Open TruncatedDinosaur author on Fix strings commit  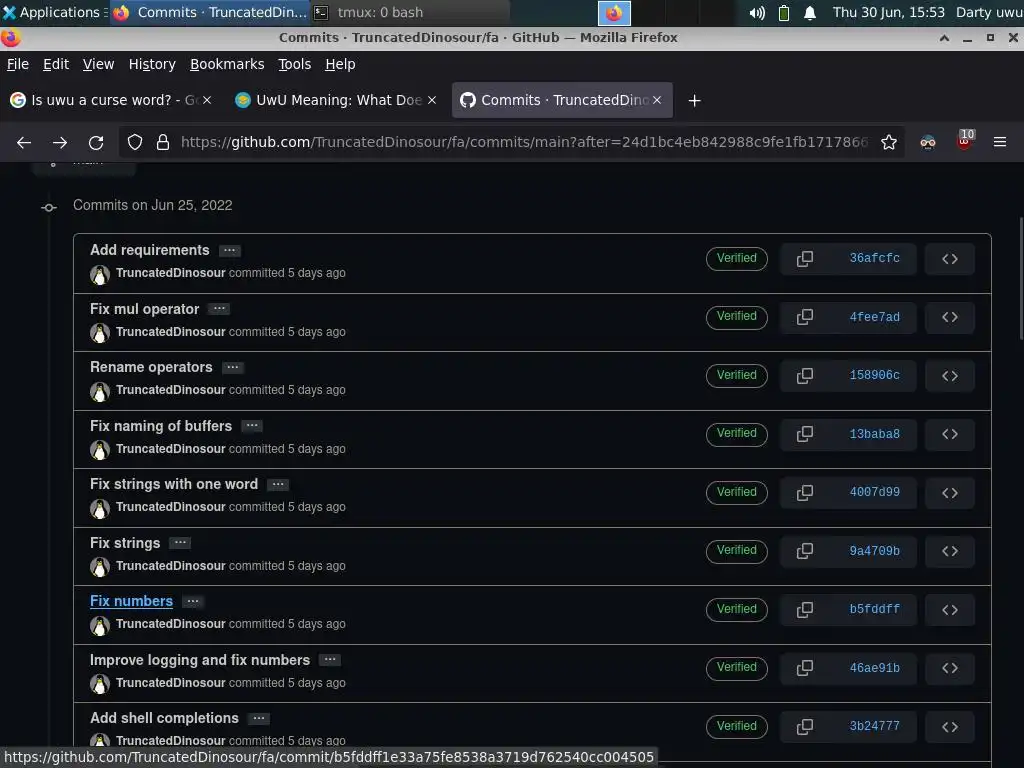pyautogui.click(x=170, y=566)
